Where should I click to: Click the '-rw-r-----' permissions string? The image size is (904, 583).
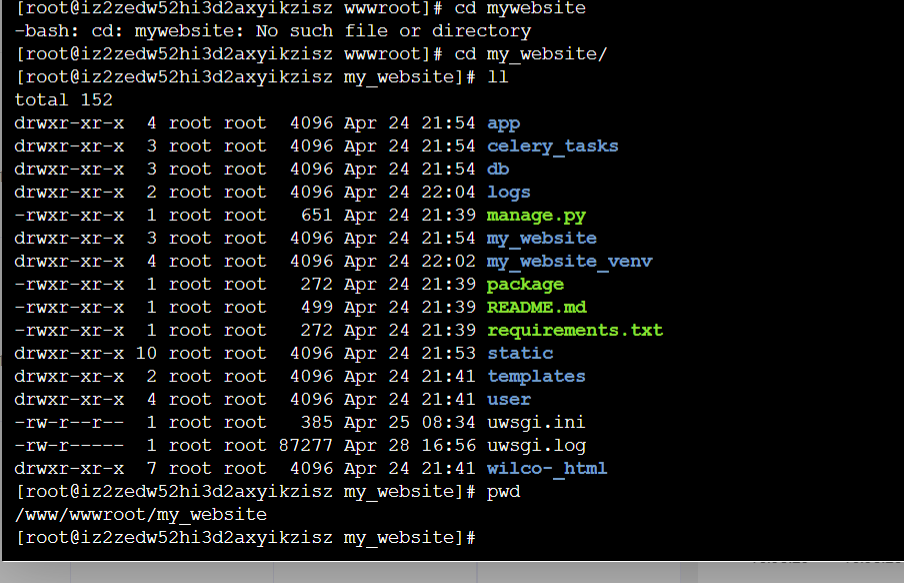(69, 446)
